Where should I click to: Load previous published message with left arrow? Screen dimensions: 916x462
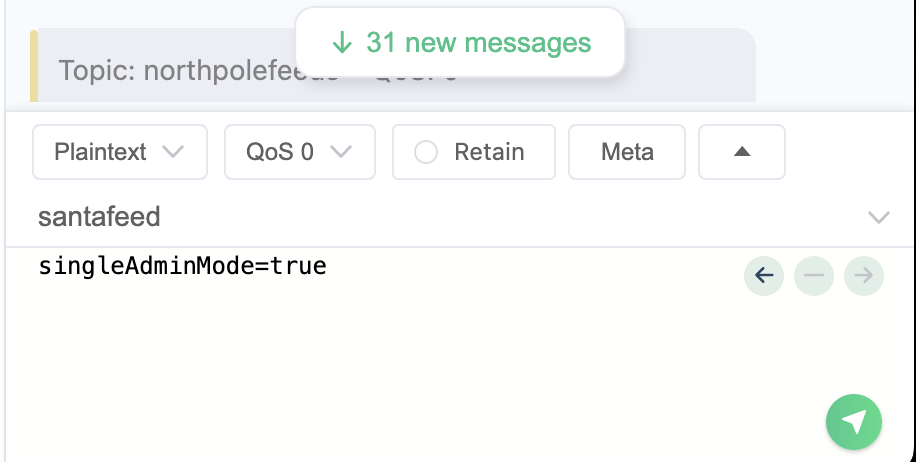(x=764, y=276)
